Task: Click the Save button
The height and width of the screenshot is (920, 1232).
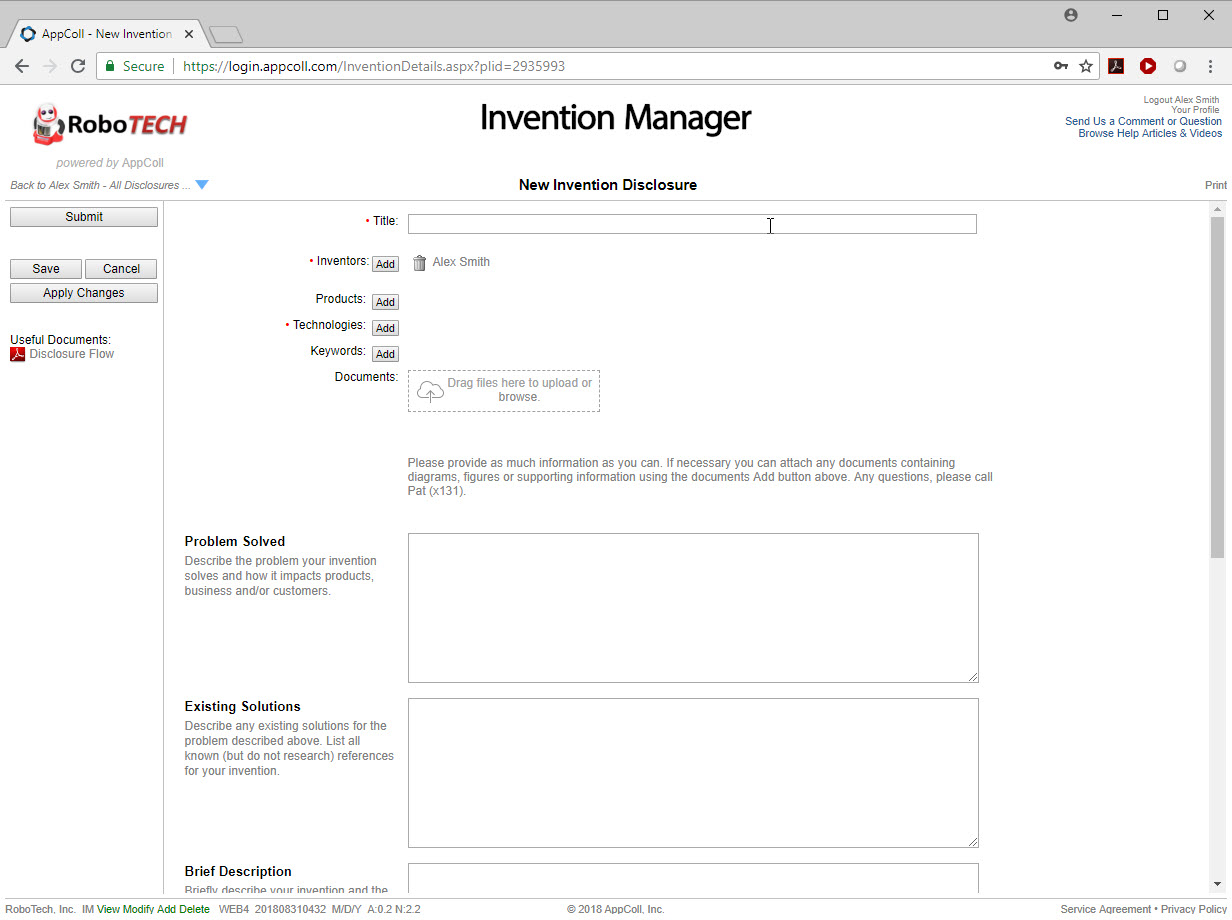Action: pyautogui.click(x=46, y=269)
